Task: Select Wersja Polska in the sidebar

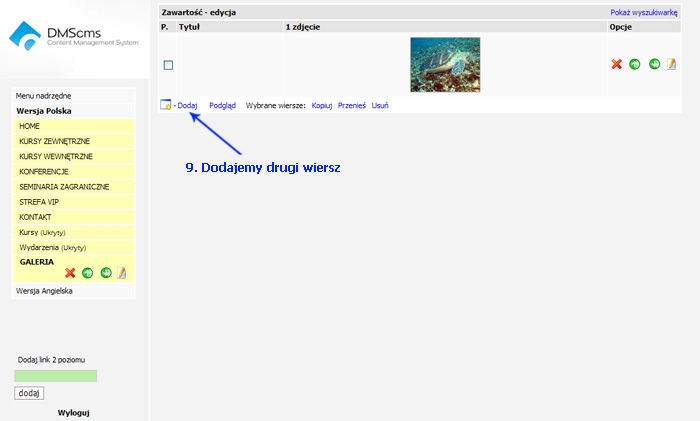Action: point(74,111)
